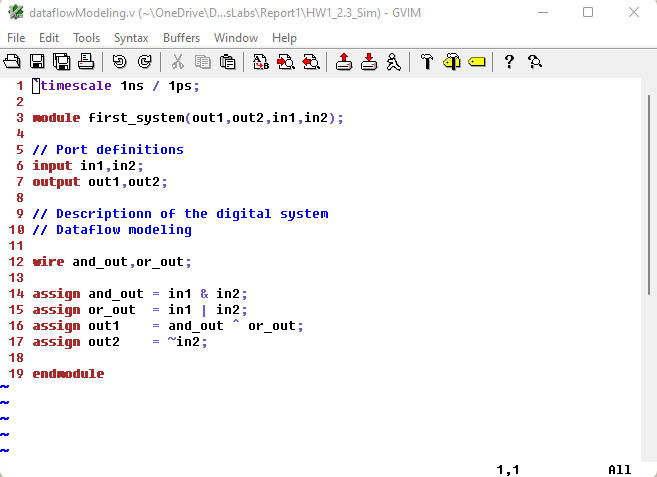Save the current file using the floppy icon
This screenshot has height=477, width=657.
(37, 62)
